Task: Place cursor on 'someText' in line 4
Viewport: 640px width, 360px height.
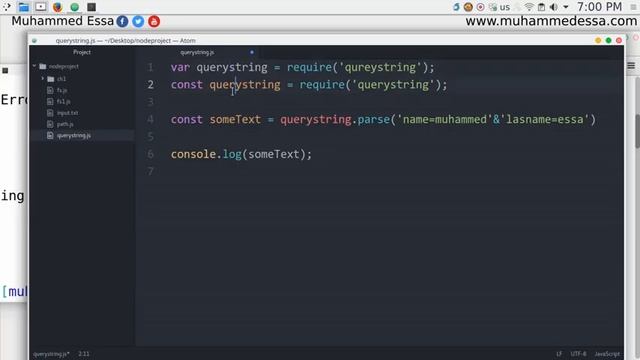Action: 235,119
